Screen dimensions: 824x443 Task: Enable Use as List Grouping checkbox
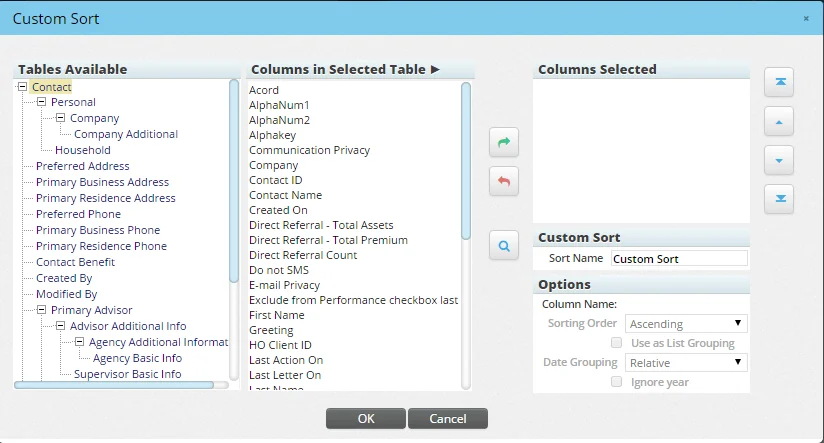coord(617,343)
